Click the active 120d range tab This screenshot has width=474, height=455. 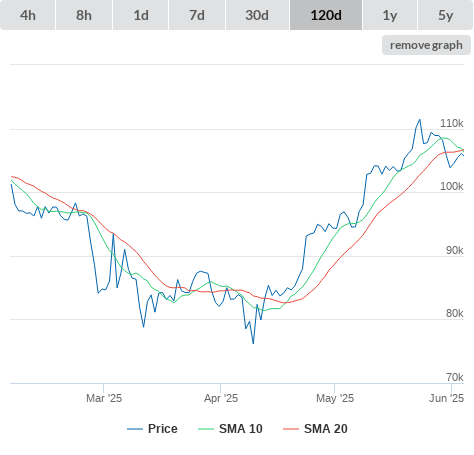tap(326, 15)
